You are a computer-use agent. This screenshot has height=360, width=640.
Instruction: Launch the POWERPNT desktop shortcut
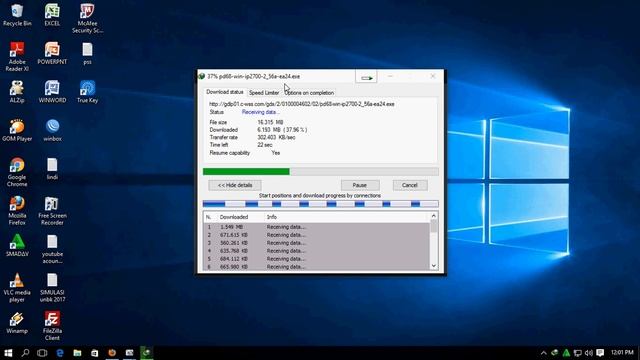[x=52, y=54]
